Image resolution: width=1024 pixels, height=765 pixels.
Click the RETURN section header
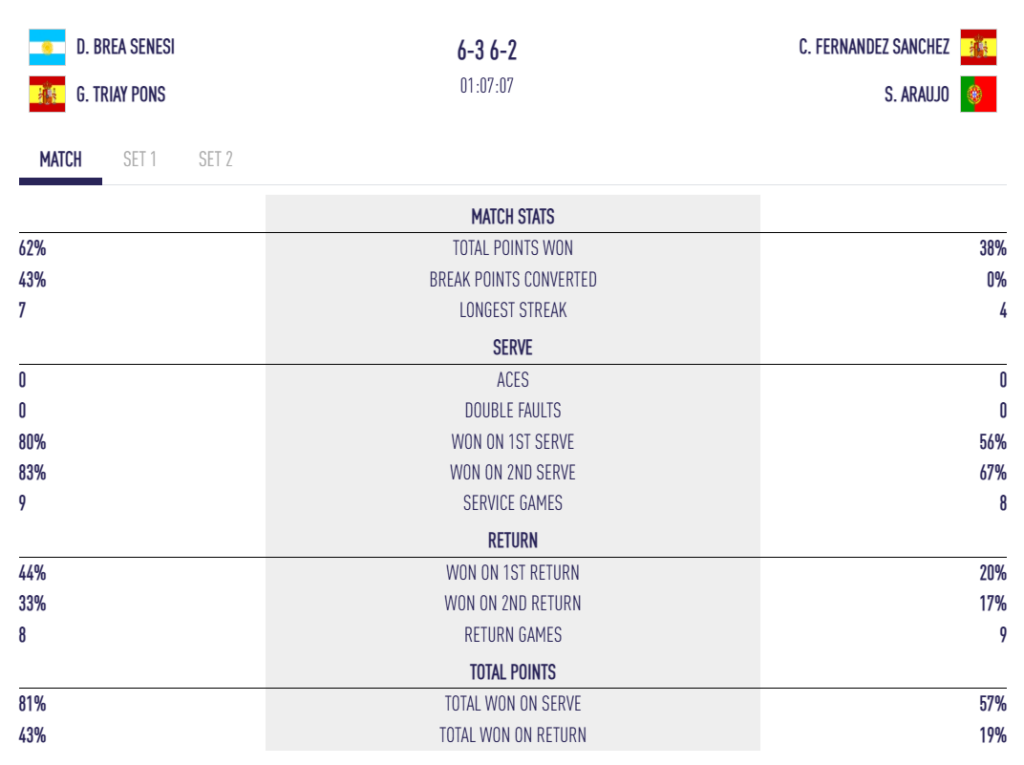(x=513, y=541)
